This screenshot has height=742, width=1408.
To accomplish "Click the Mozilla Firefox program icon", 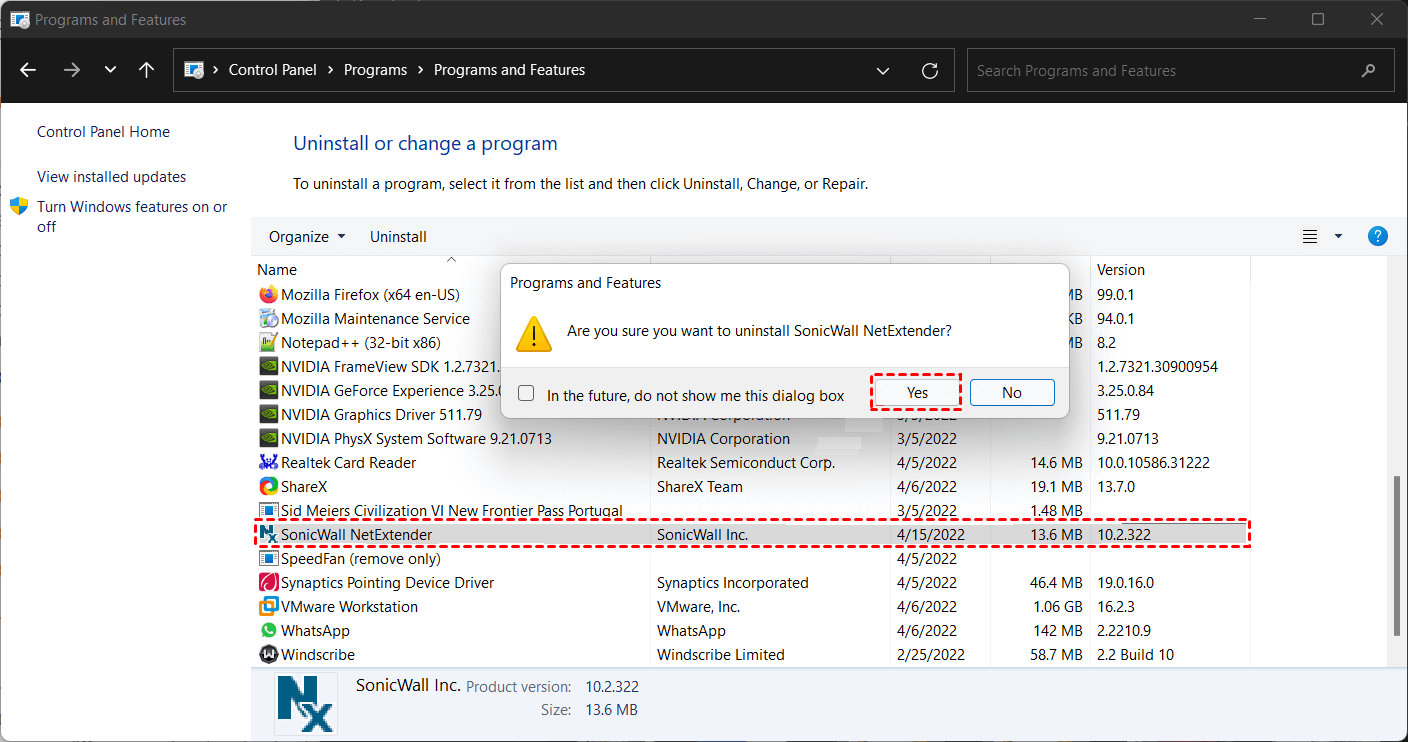I will (x=268, y=295).
